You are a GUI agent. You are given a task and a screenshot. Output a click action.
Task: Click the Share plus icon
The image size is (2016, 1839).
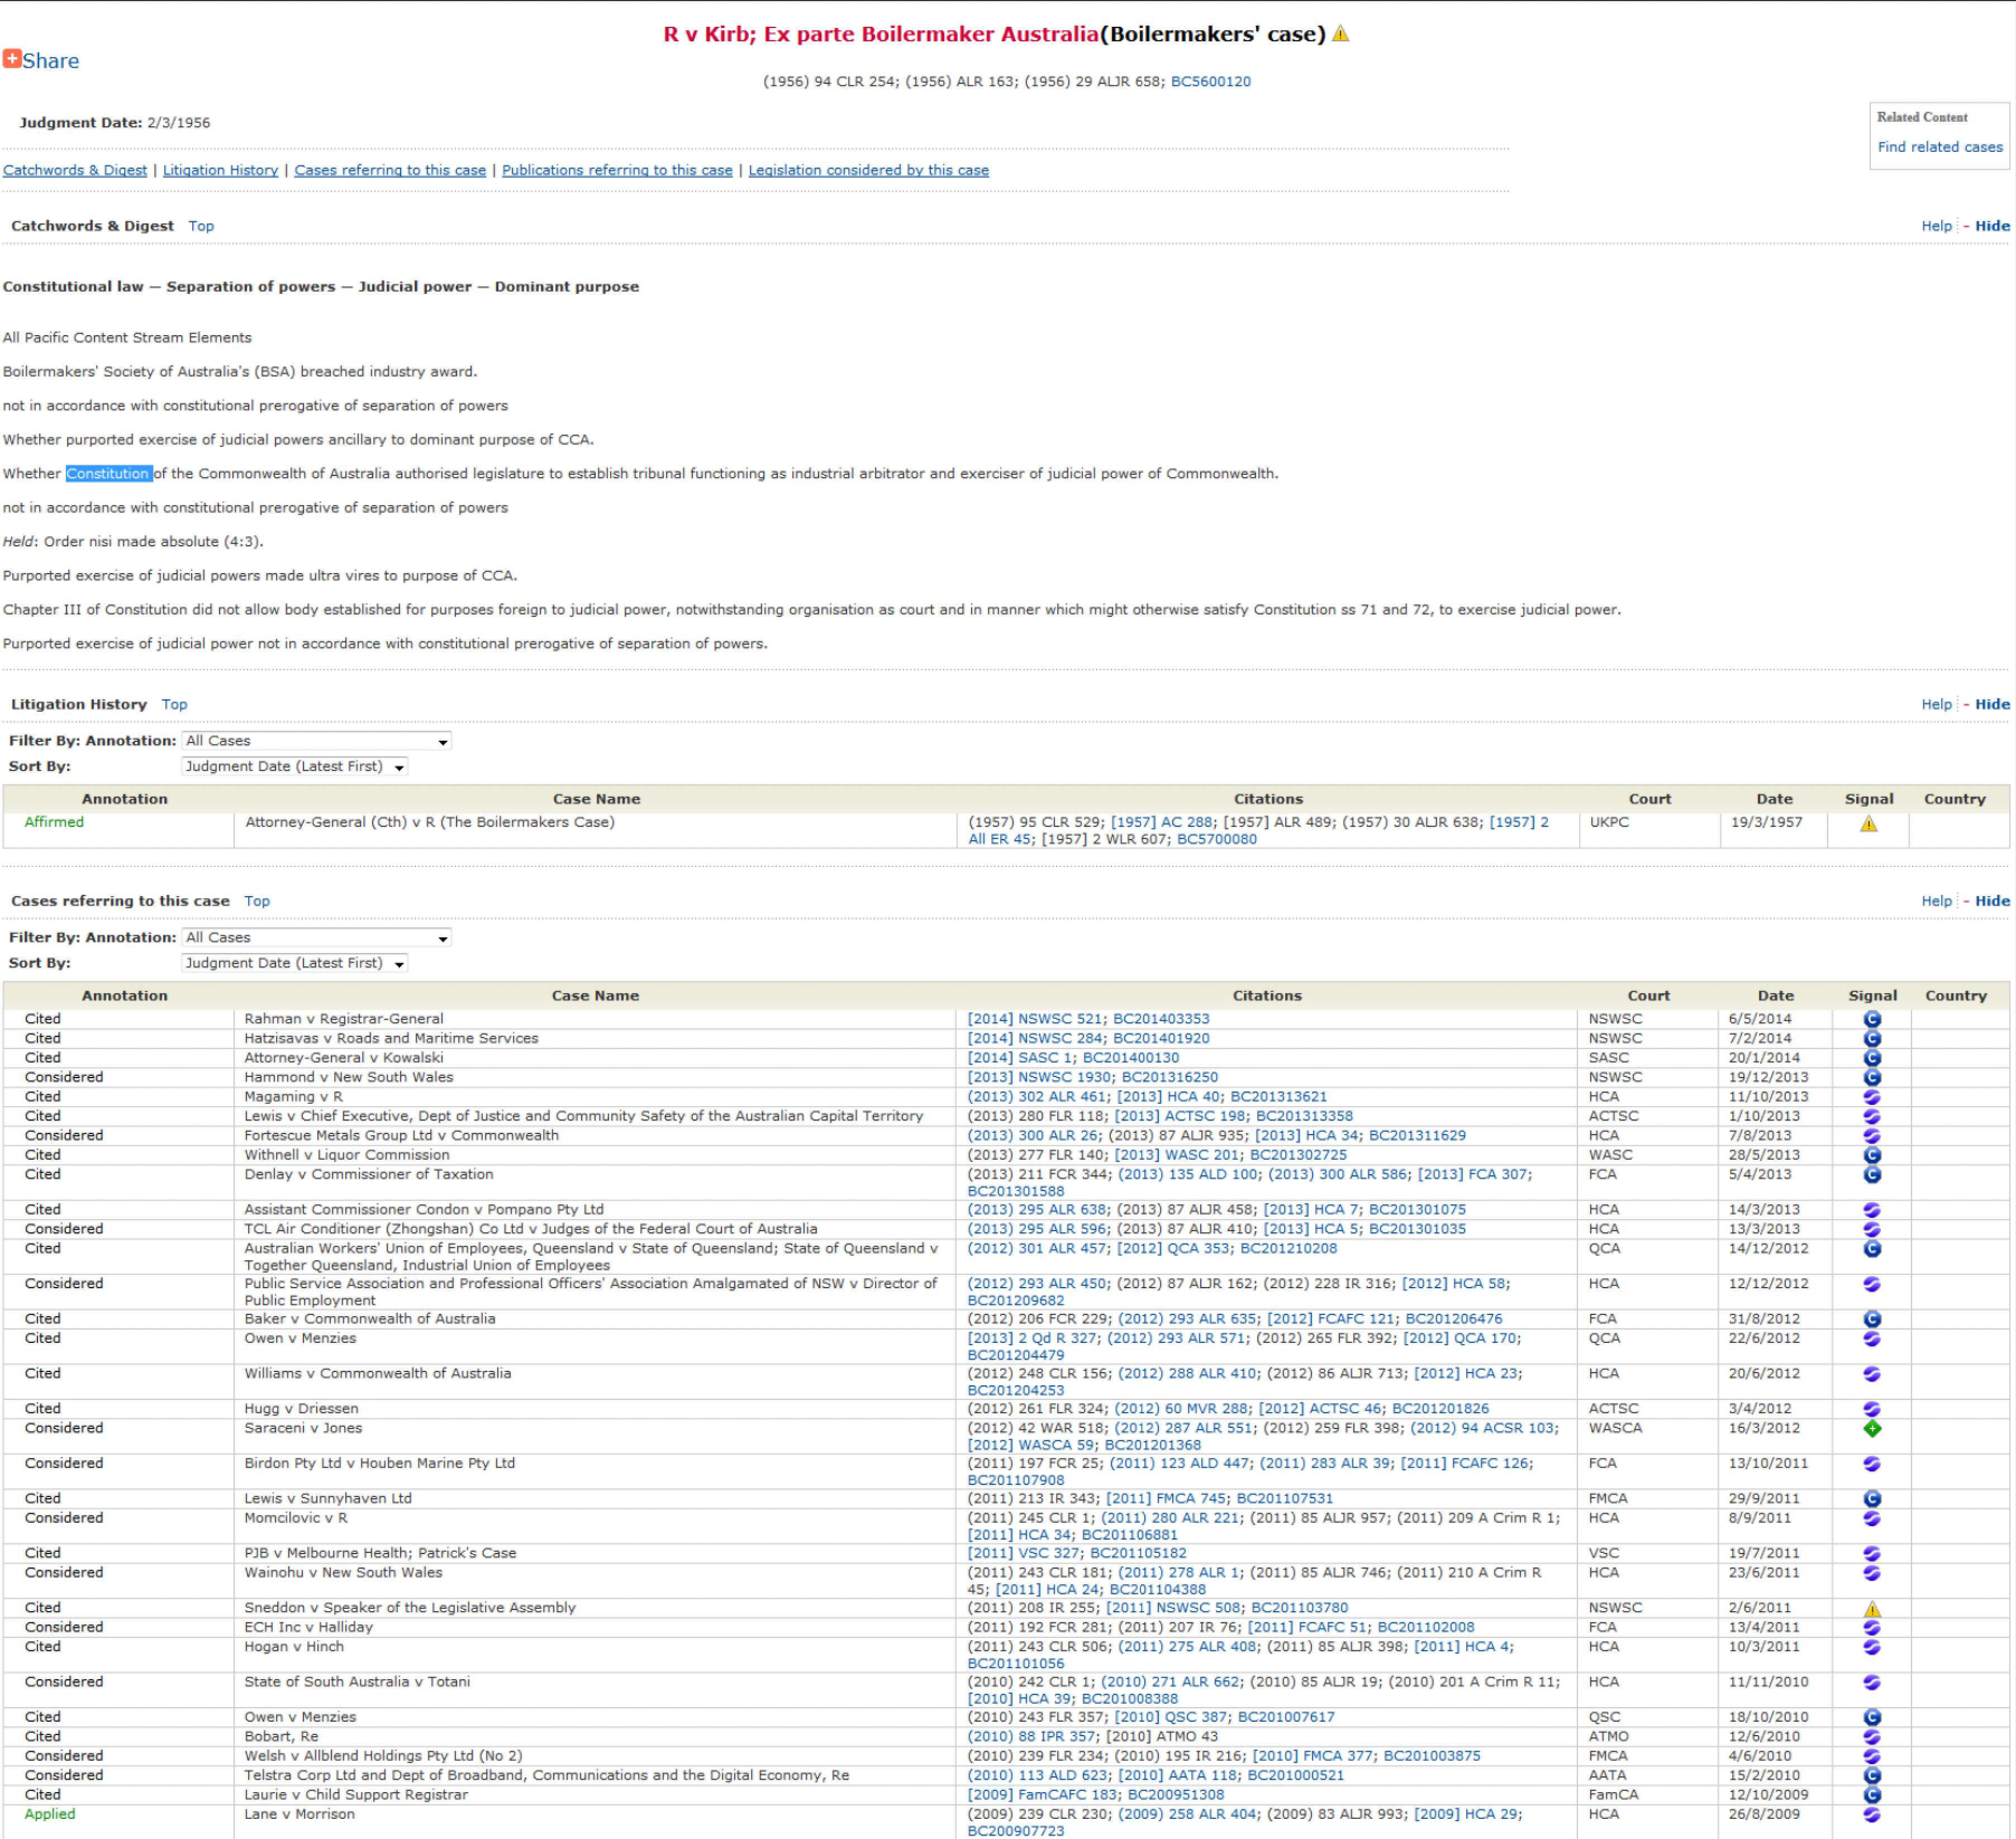12,59
